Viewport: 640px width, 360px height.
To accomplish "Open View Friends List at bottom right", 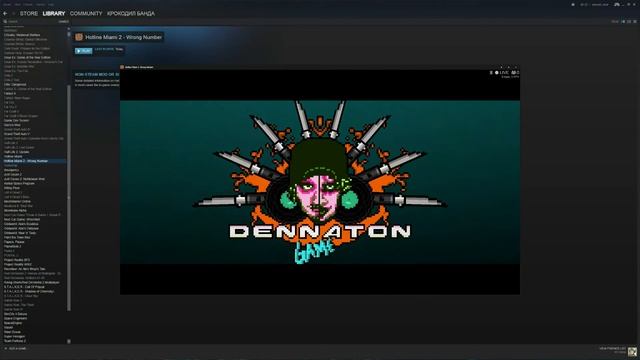I will click(x=612, y=349).
